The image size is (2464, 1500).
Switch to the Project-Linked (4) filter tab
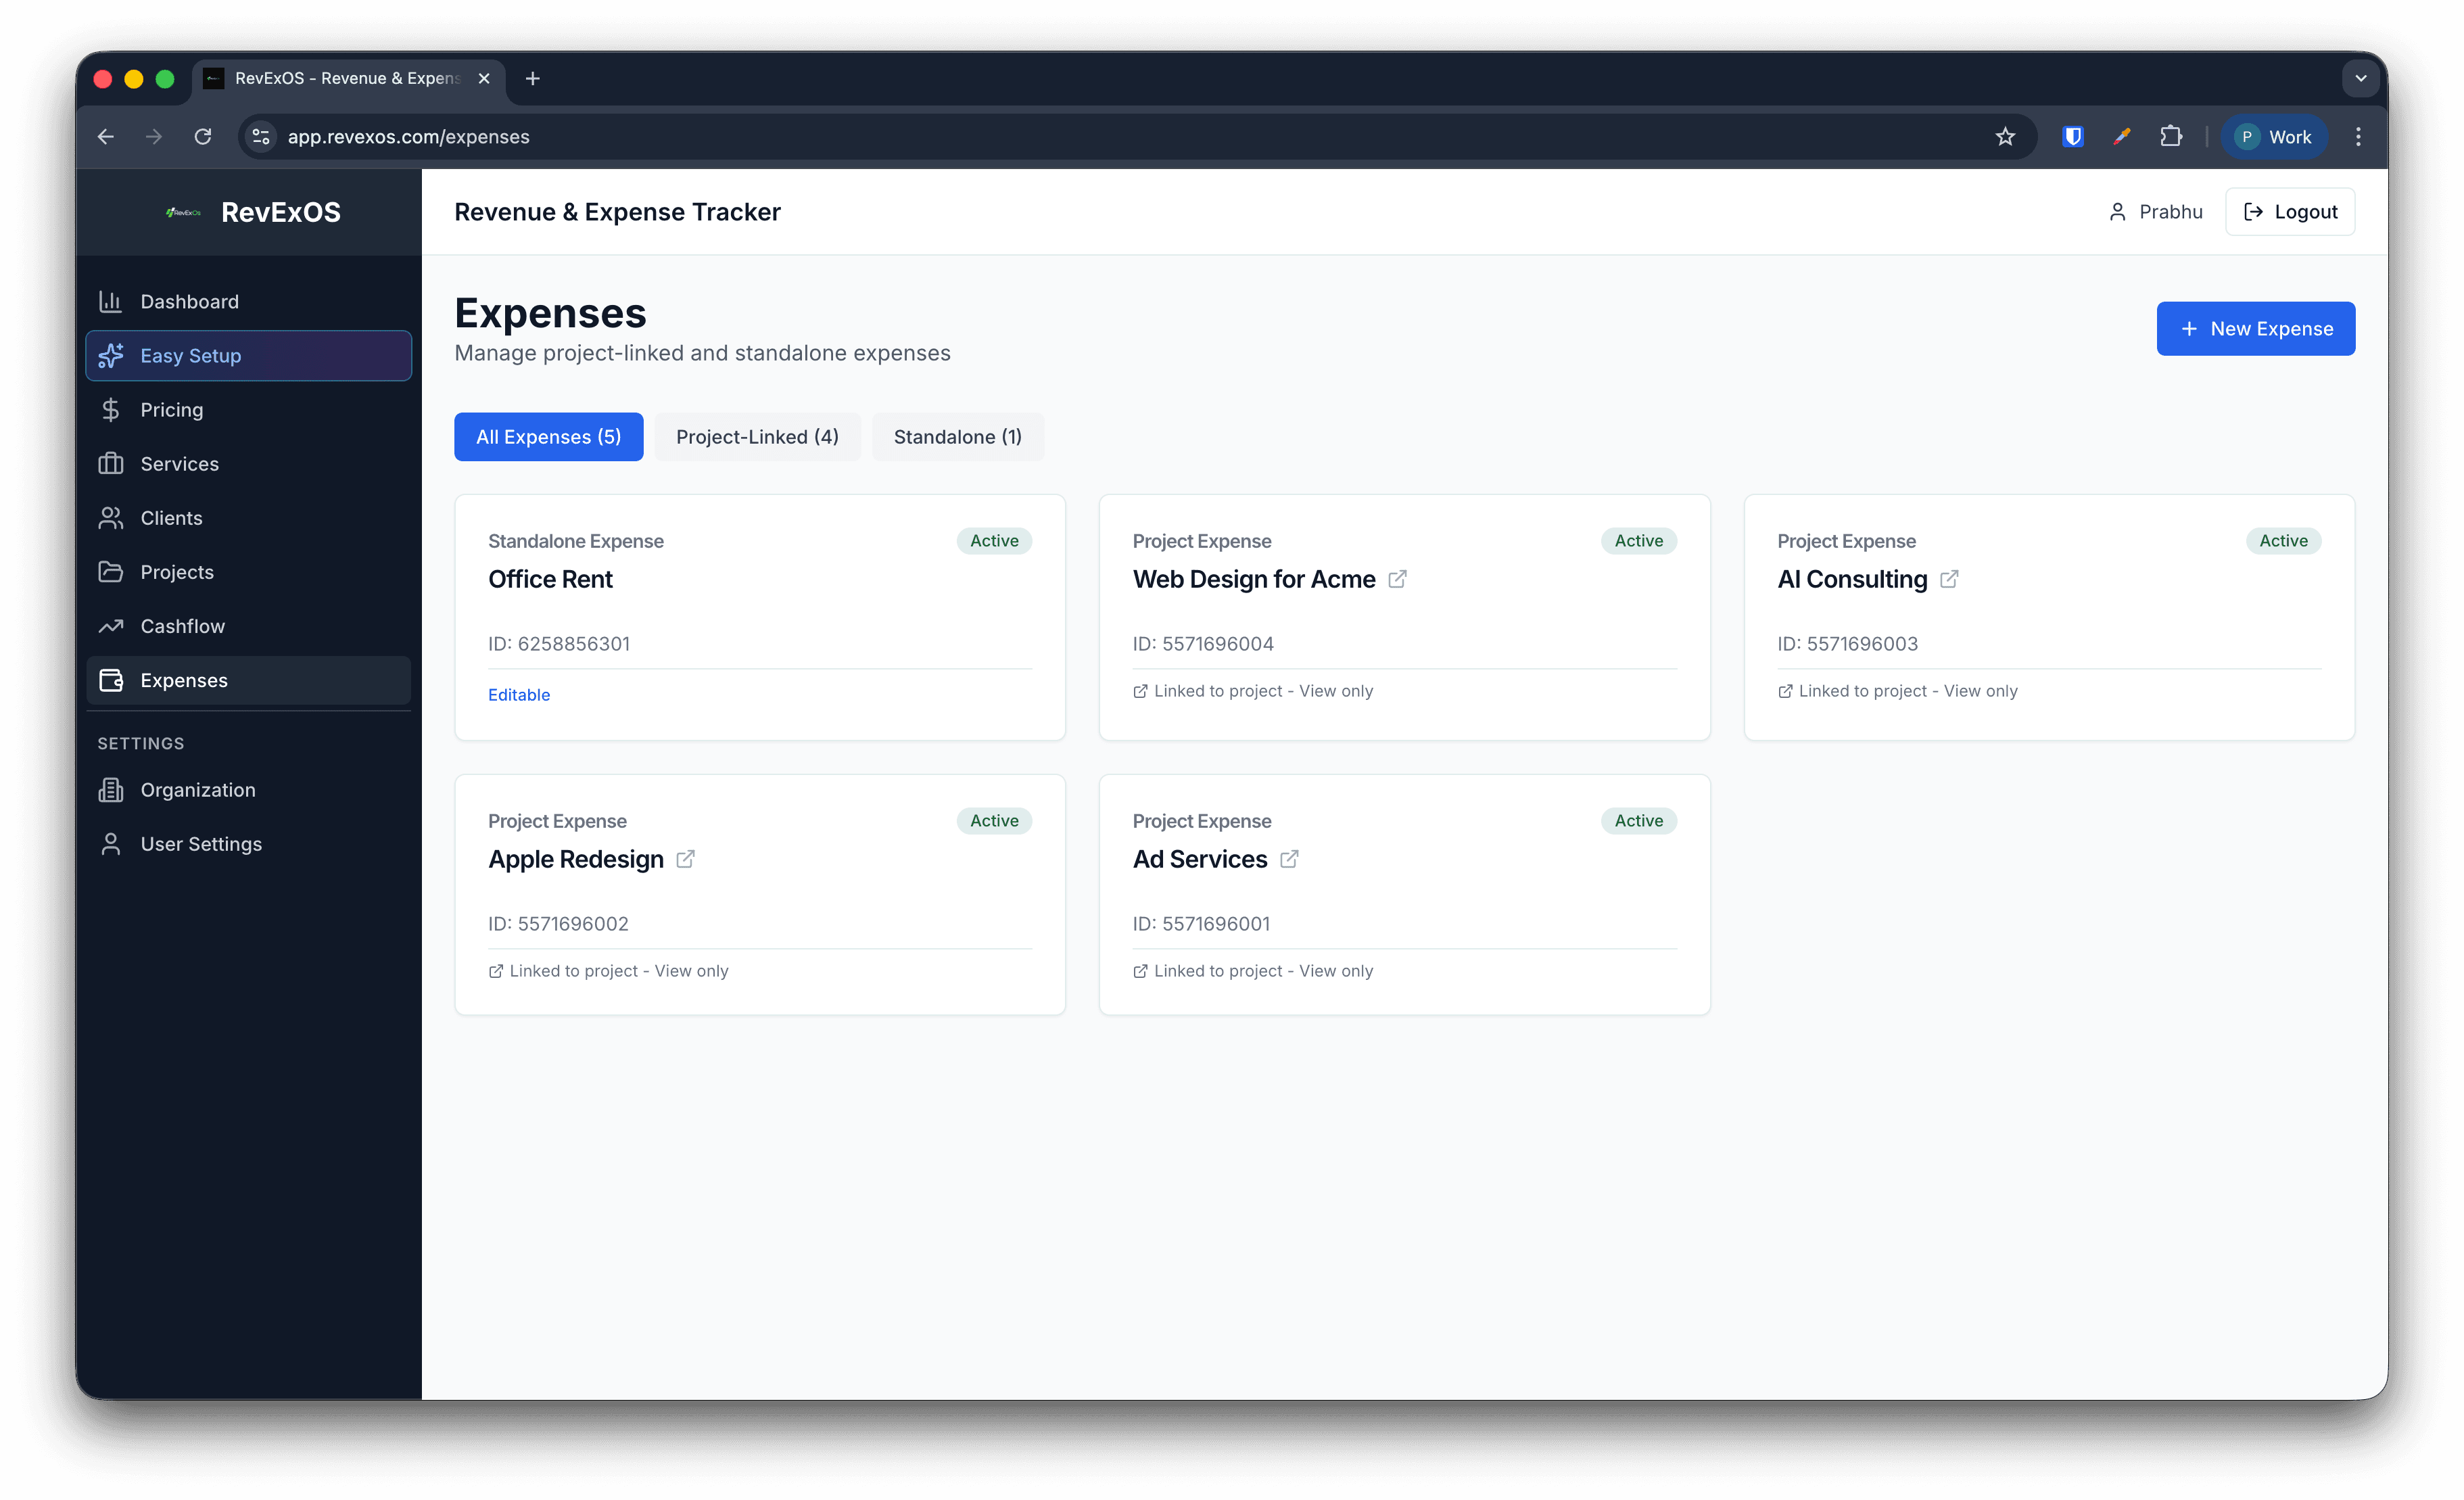point(757,436)
